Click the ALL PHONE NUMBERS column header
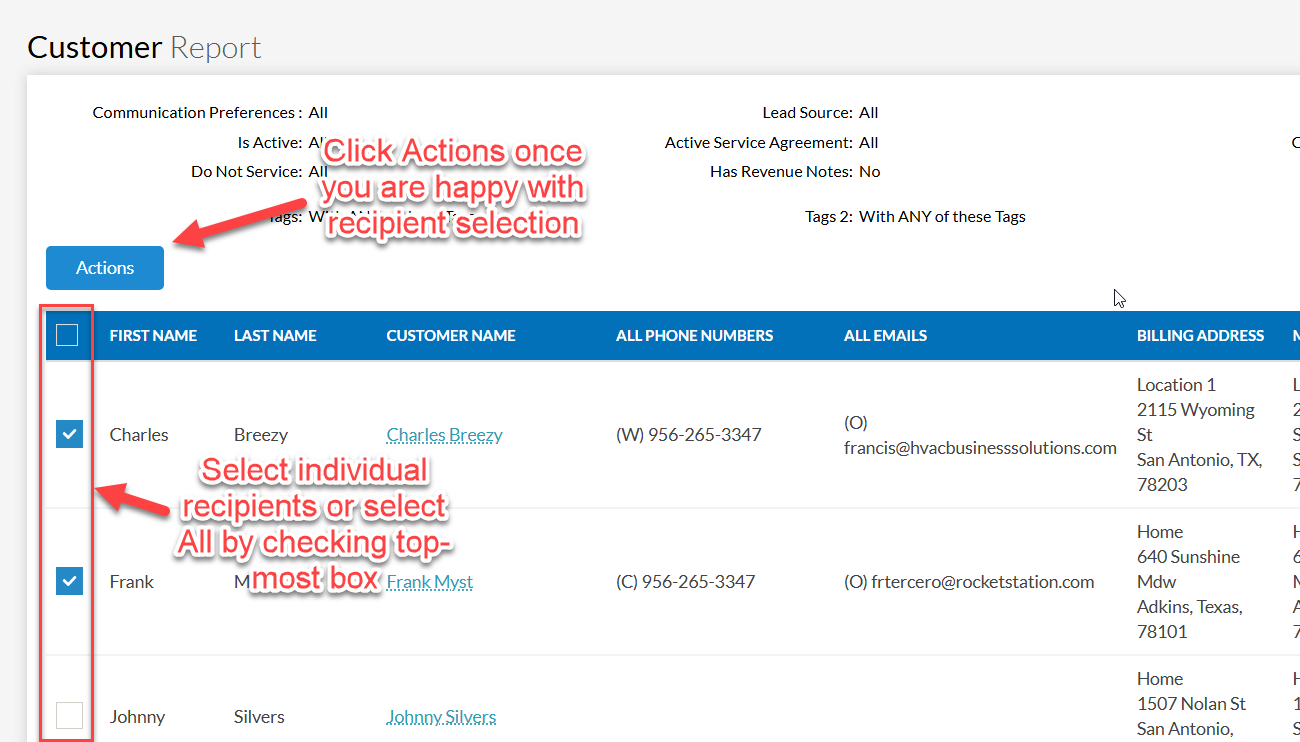Viewport: 1300px width, 742px height. click(x=694, y=336)
